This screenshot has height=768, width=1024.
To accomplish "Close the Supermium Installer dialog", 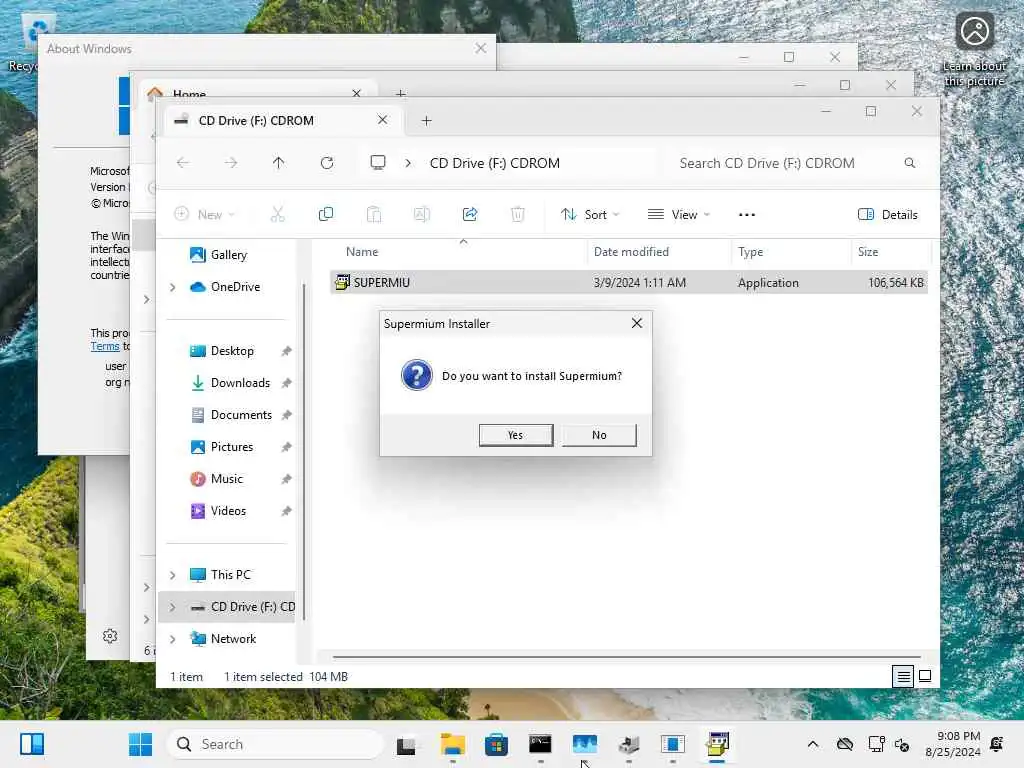I will (x=637, y=323).
